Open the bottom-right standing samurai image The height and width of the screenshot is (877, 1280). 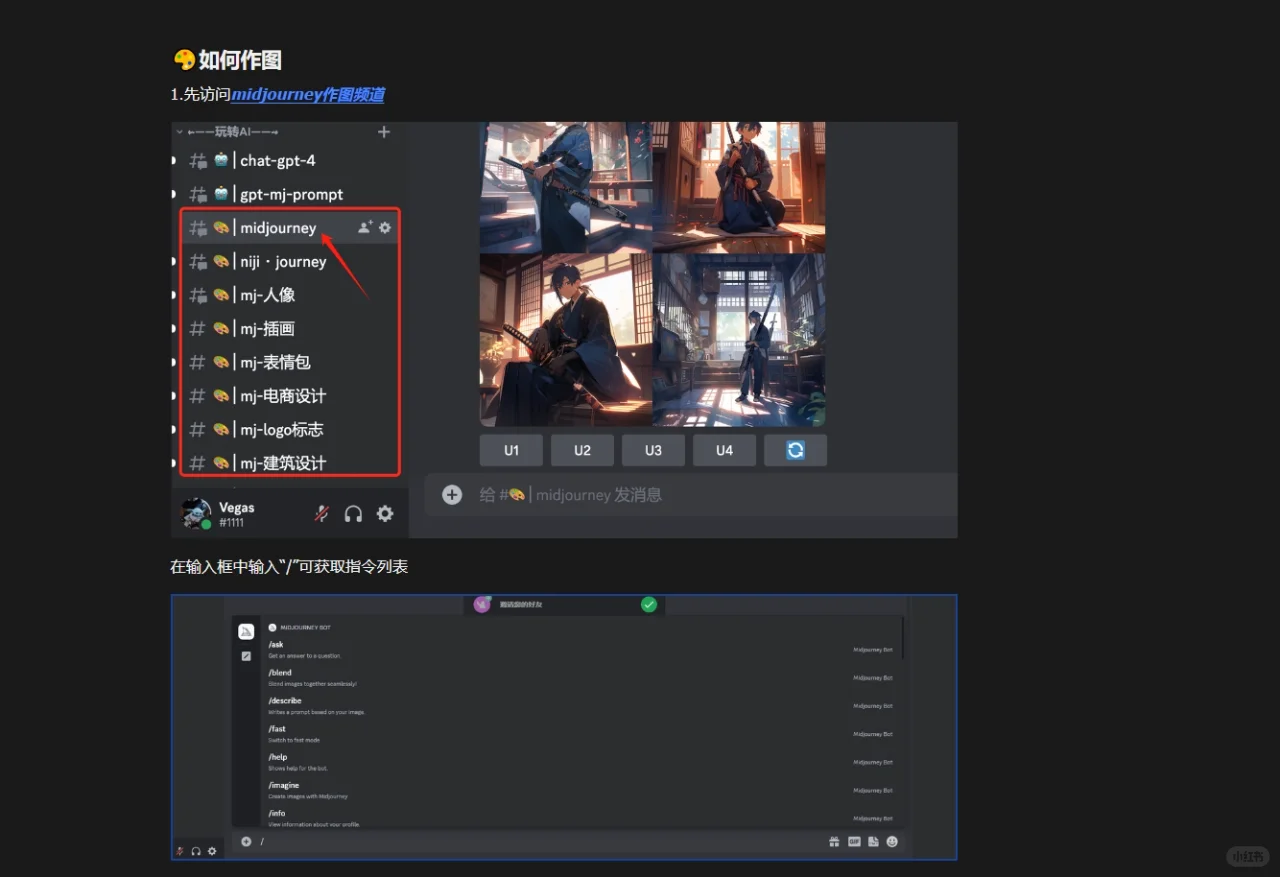(x=740, y=340)
